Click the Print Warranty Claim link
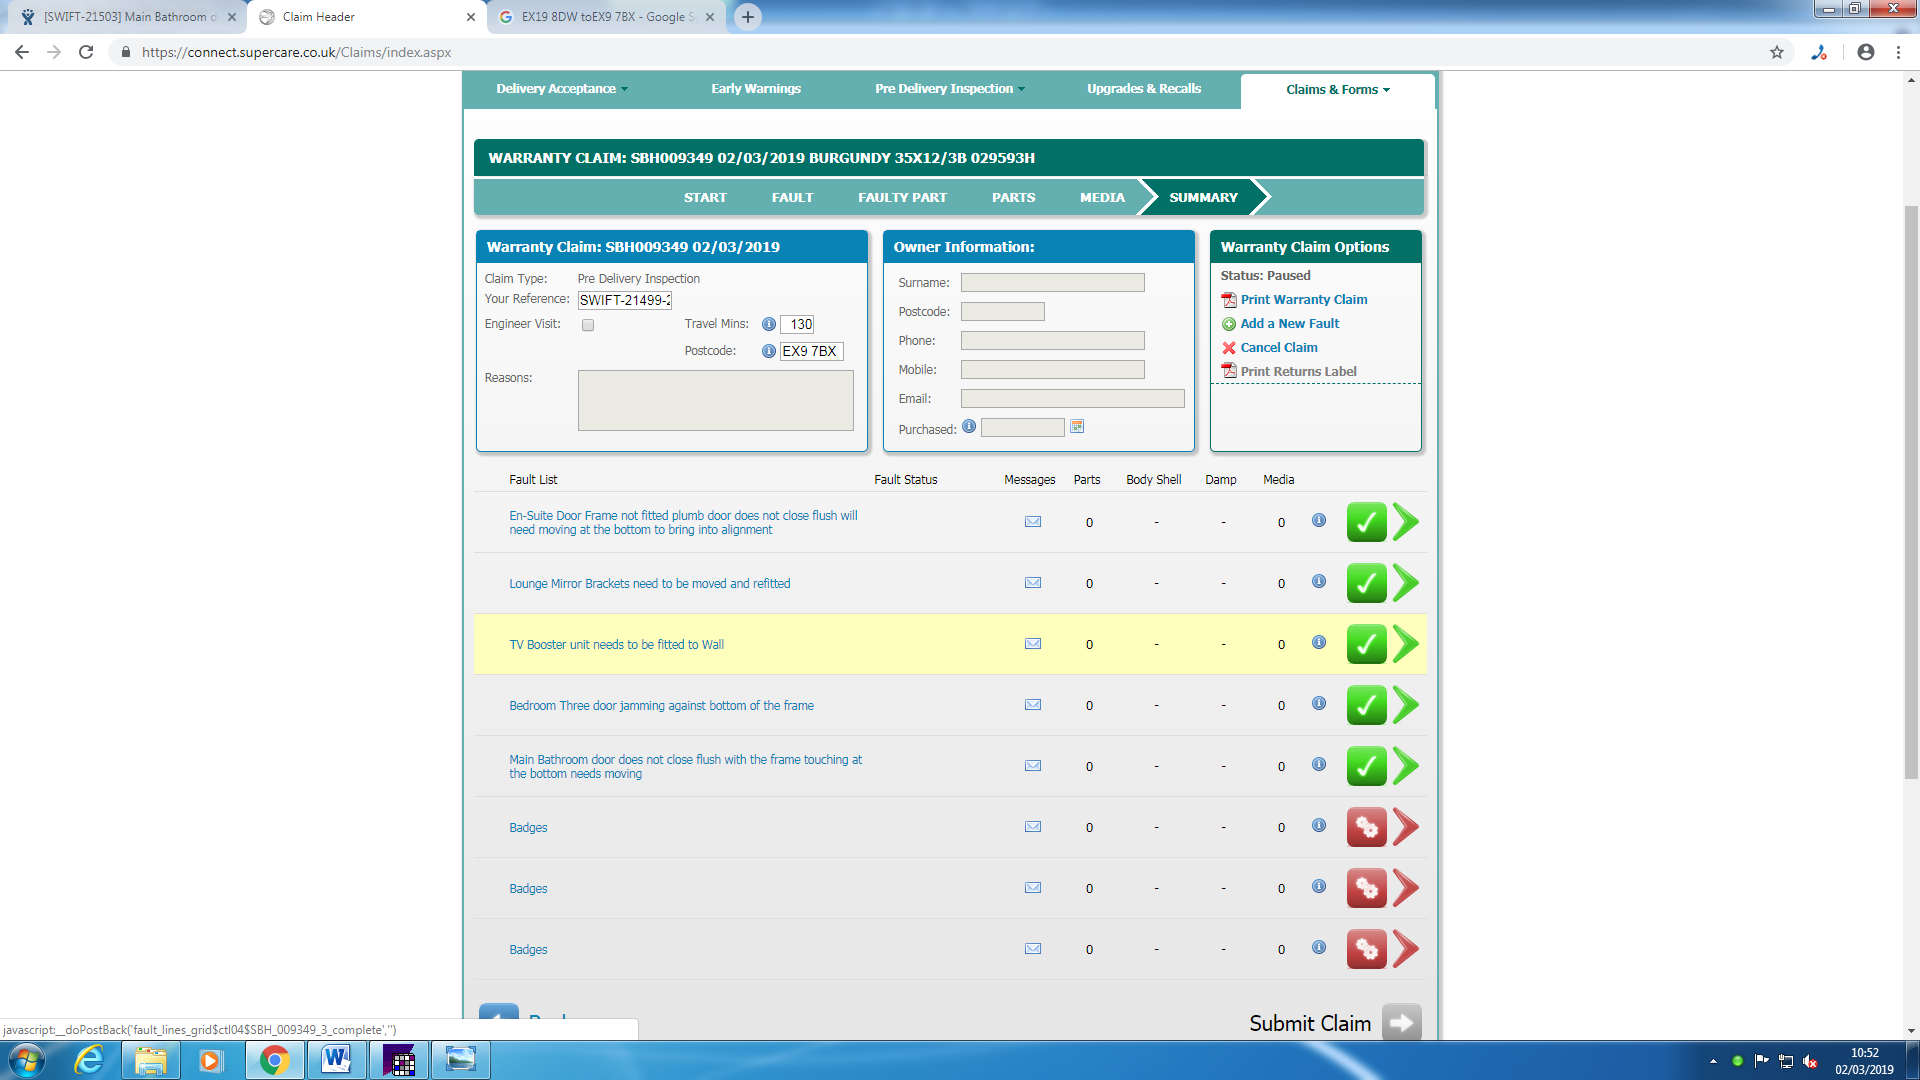The height and width of the screenshot is (1080, 1920). click(1303, 300)
